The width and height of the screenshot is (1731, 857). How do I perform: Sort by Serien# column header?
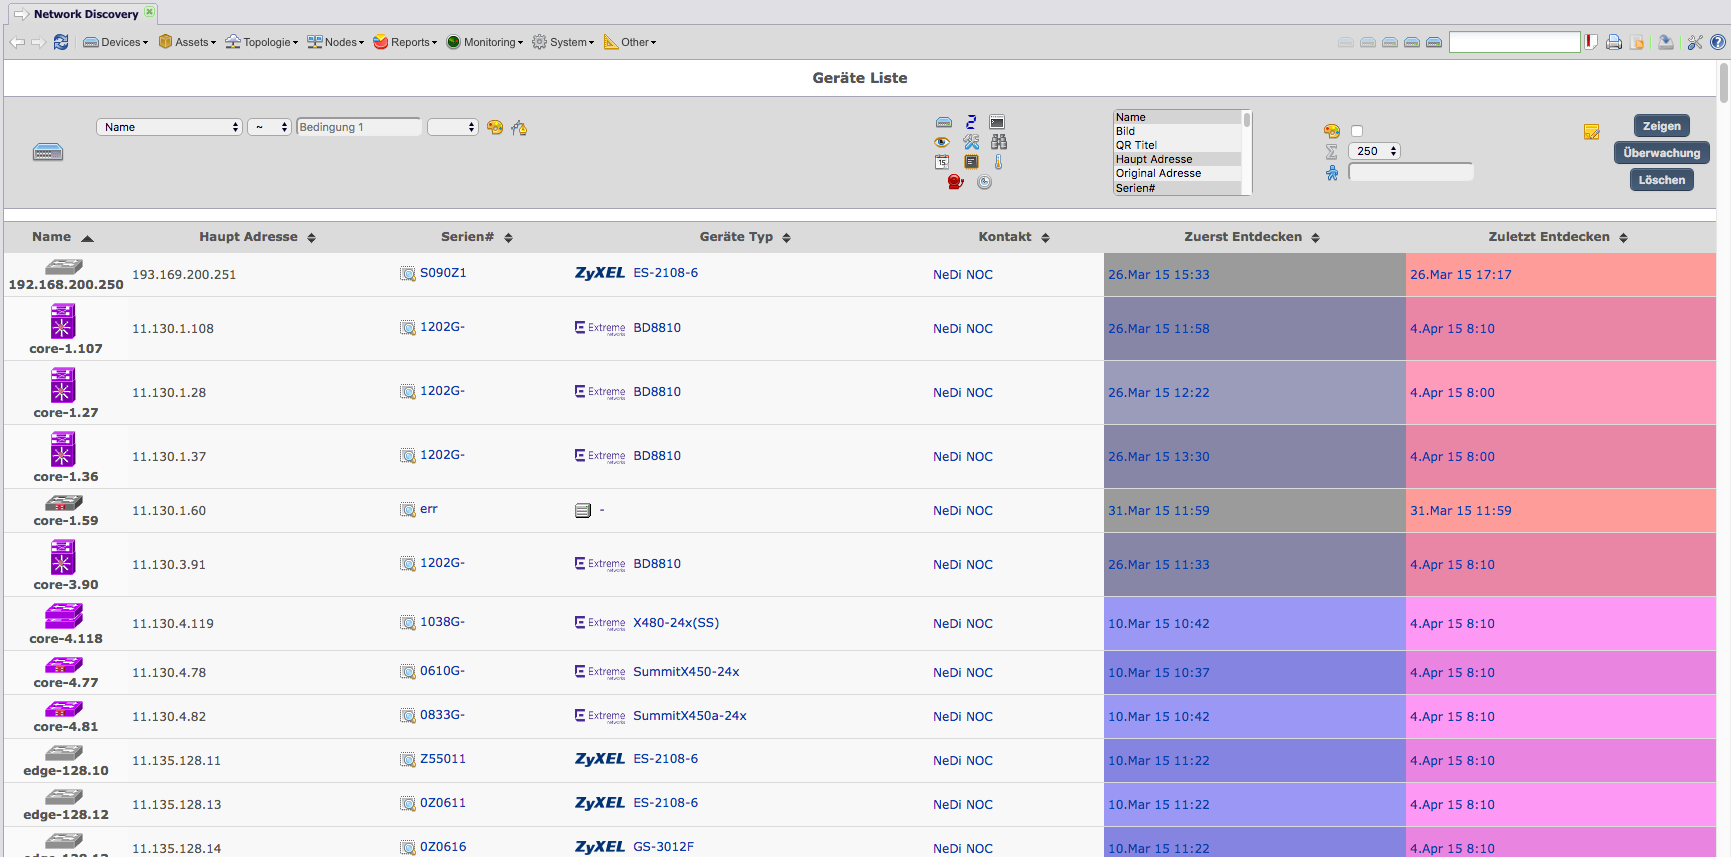[477, 237]
